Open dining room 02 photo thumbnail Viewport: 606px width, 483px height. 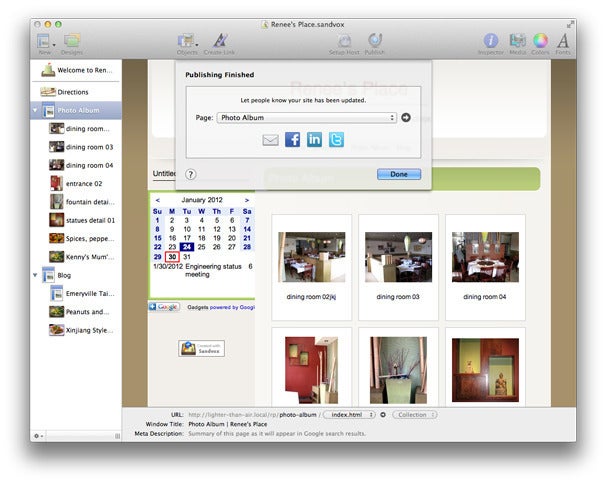click(312, 257)
